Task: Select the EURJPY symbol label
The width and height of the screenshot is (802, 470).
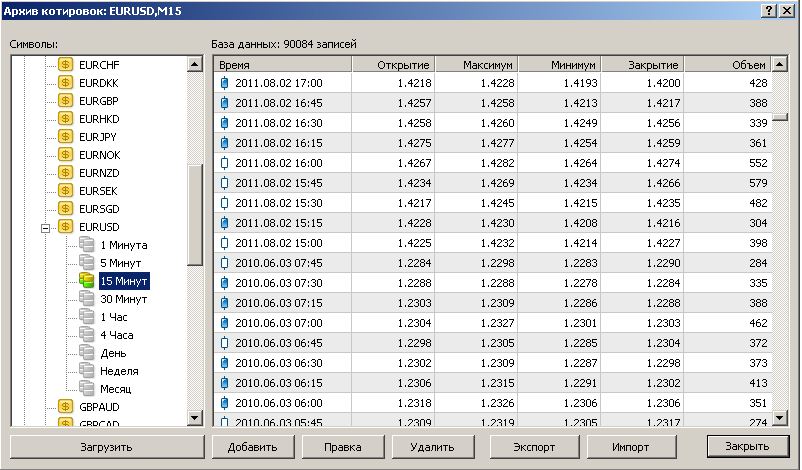Action: (98, 137)
